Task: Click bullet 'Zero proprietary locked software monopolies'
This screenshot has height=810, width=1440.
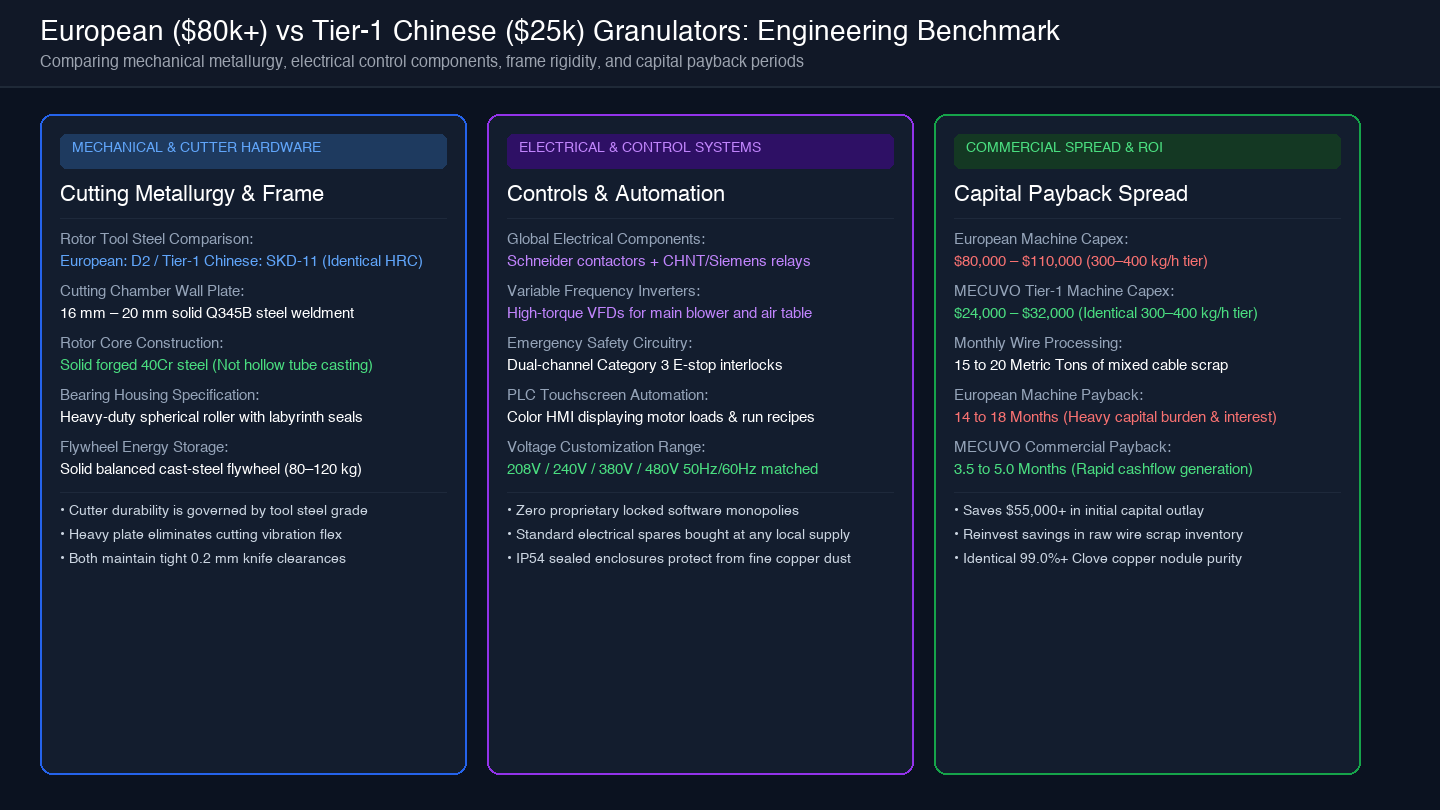Action: click(653, 511)
